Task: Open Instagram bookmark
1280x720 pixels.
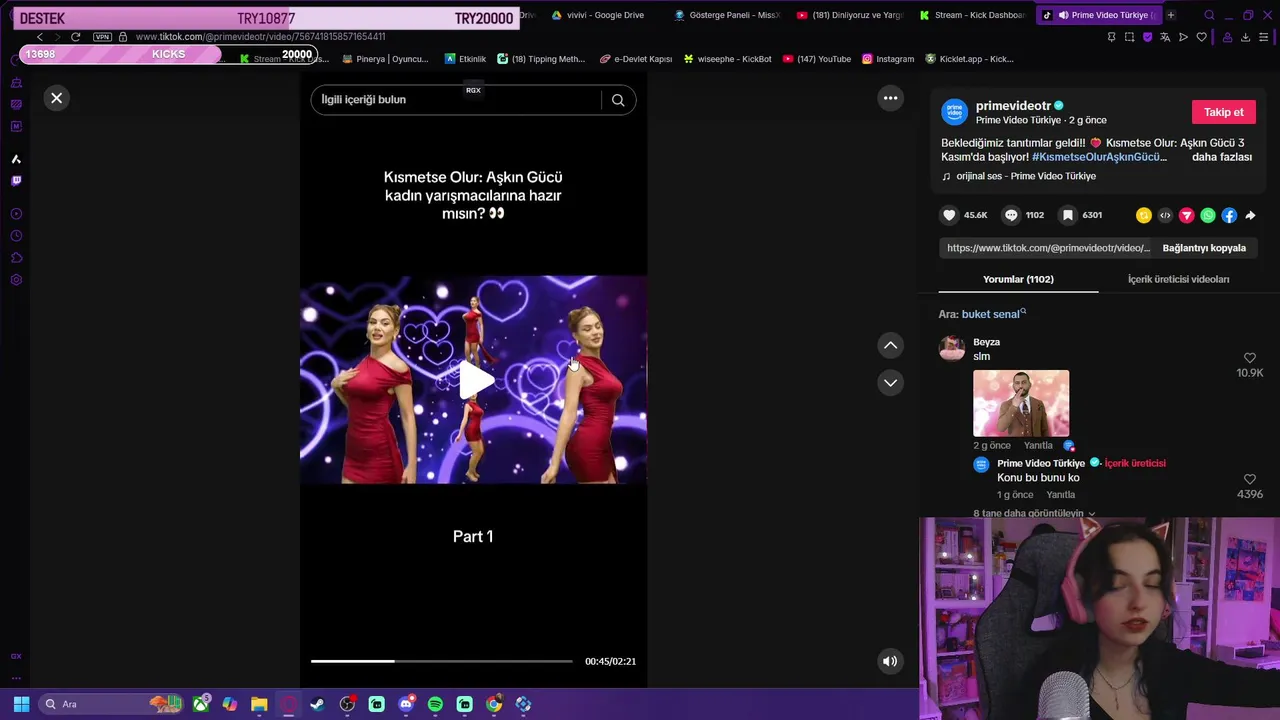Action: coord(887,59)
